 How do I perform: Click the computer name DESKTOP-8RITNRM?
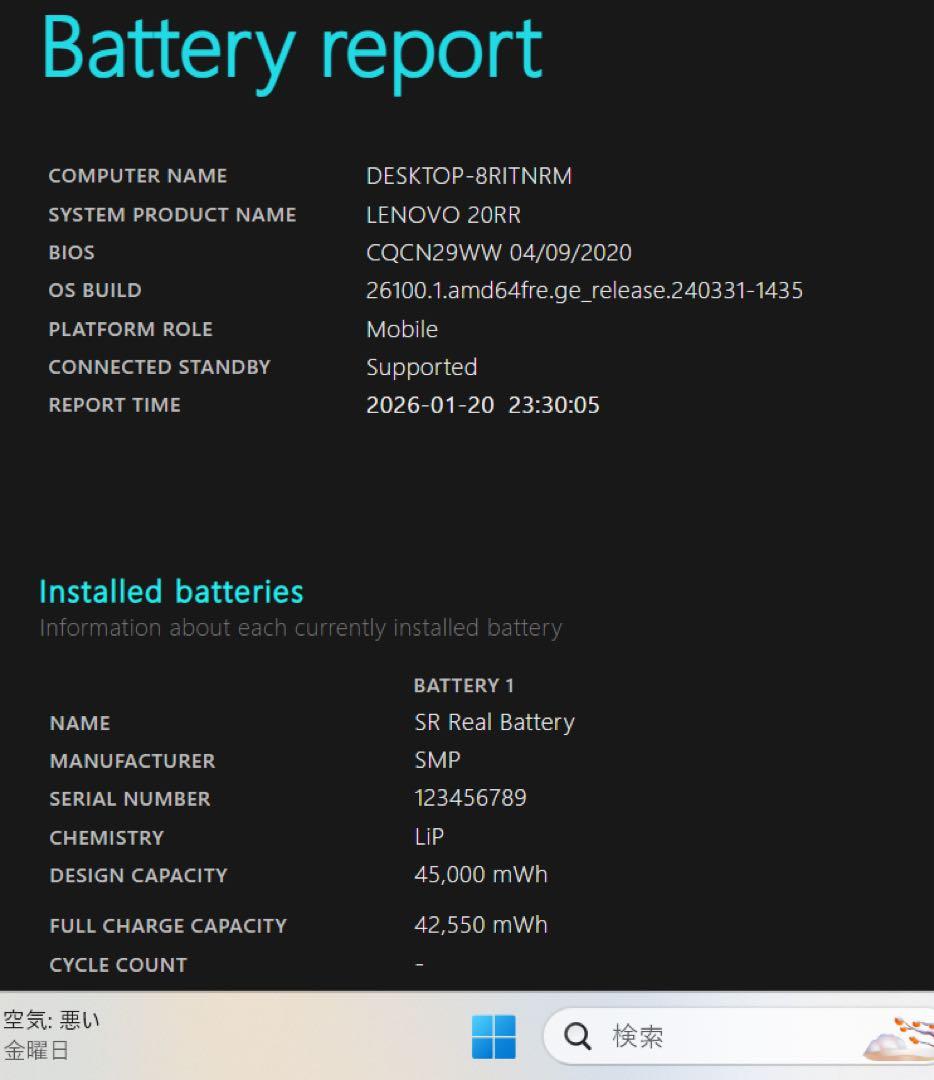coord(469,176)
